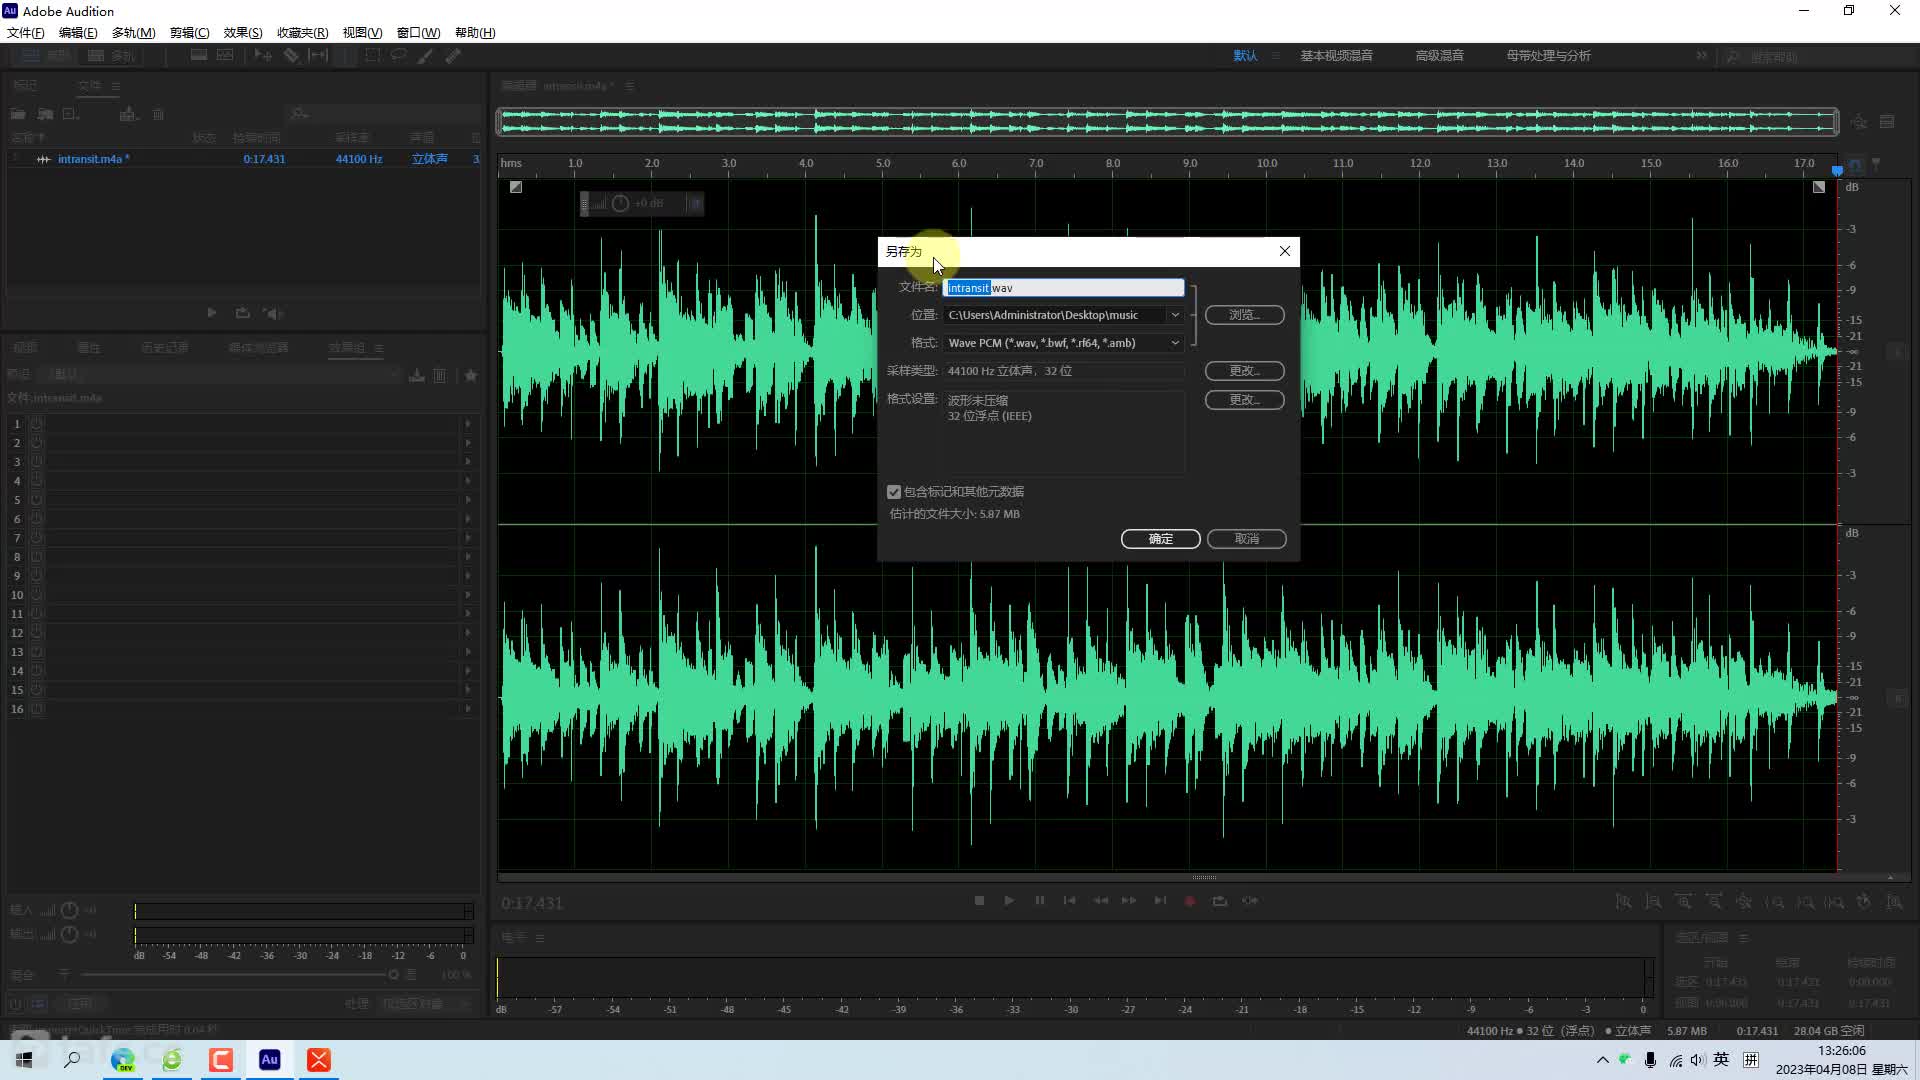Uncheck the include markers and metadata checkbox

(894, 492)
